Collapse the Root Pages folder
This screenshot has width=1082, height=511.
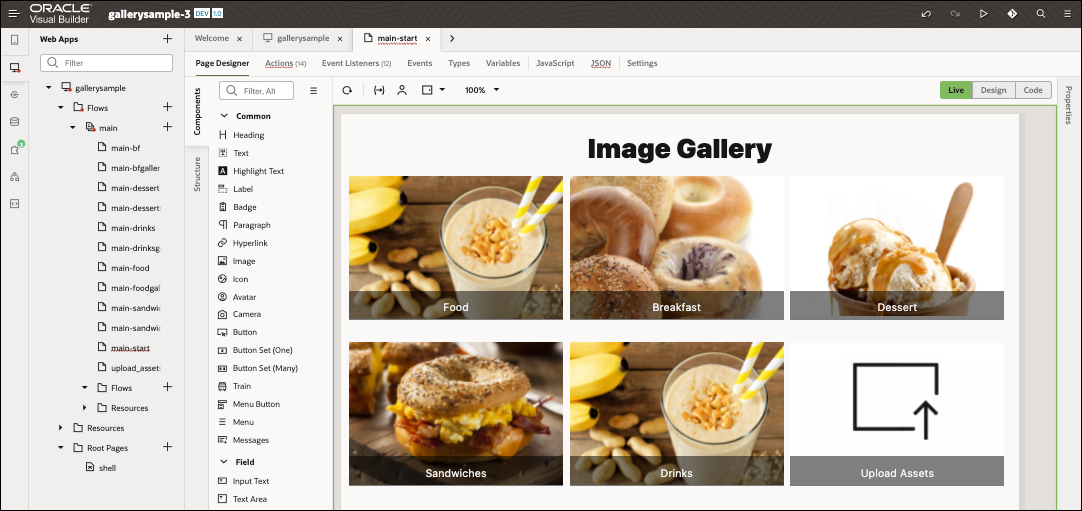coord(61,448)
